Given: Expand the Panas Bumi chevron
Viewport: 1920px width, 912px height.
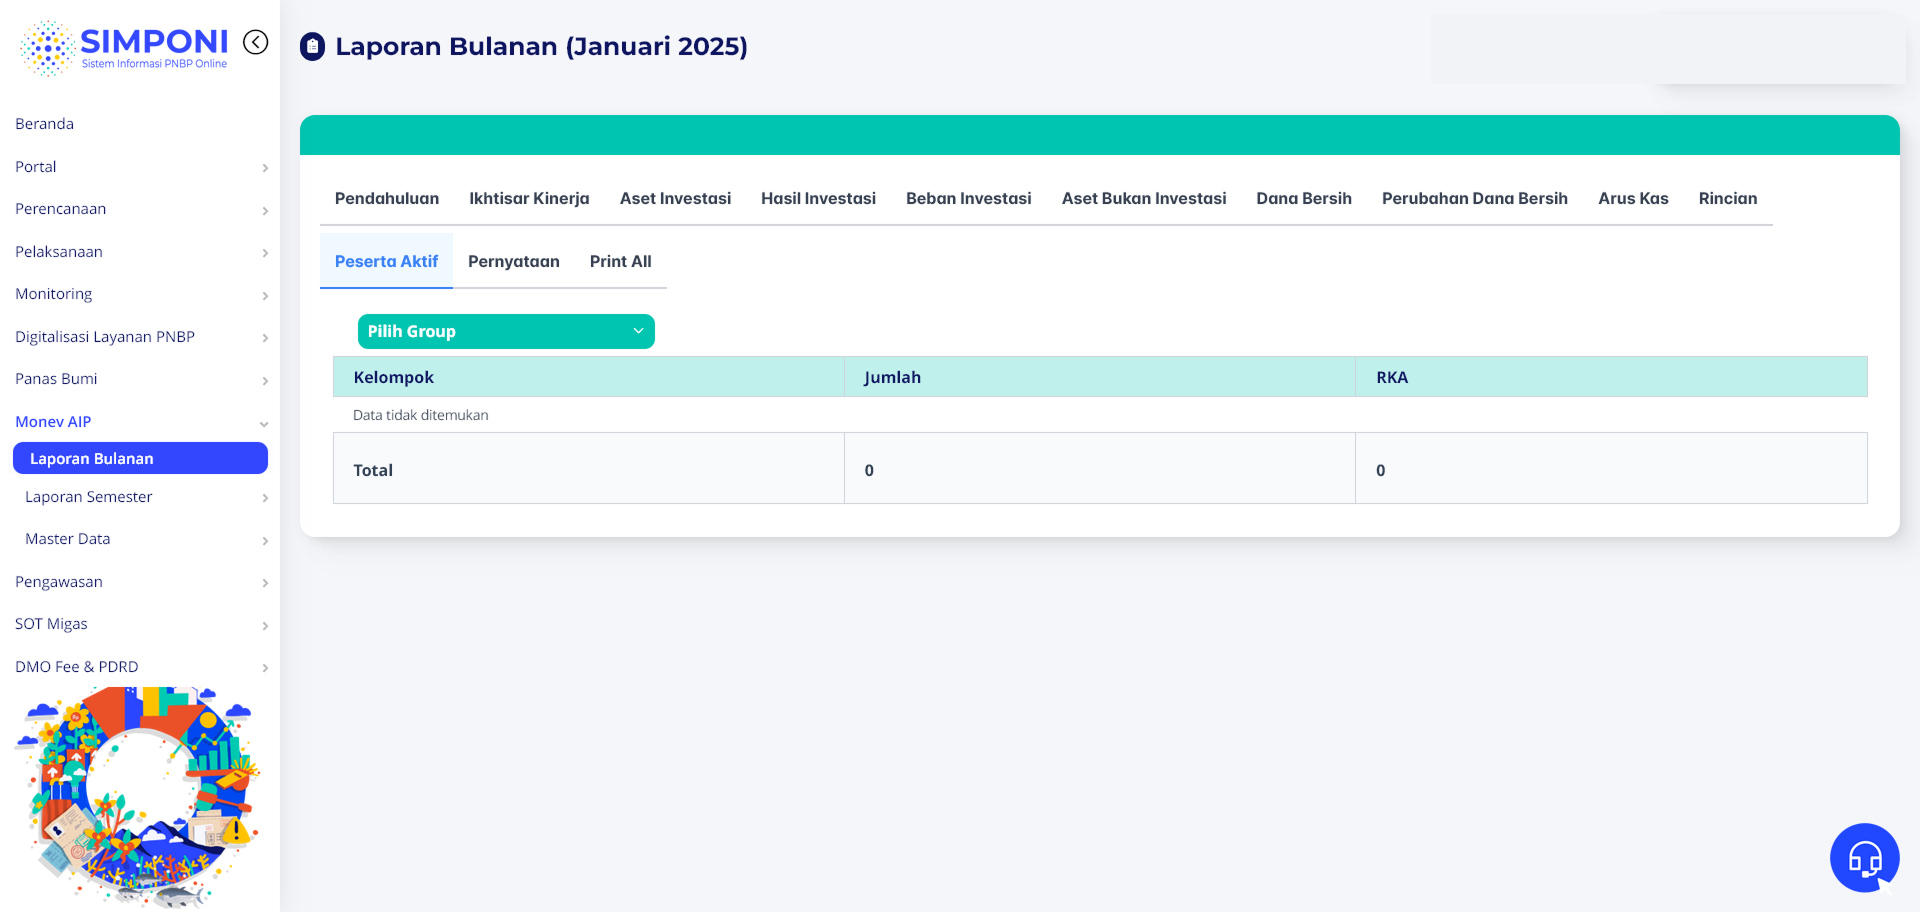Looking at the screenshot, I should (265, 381).
